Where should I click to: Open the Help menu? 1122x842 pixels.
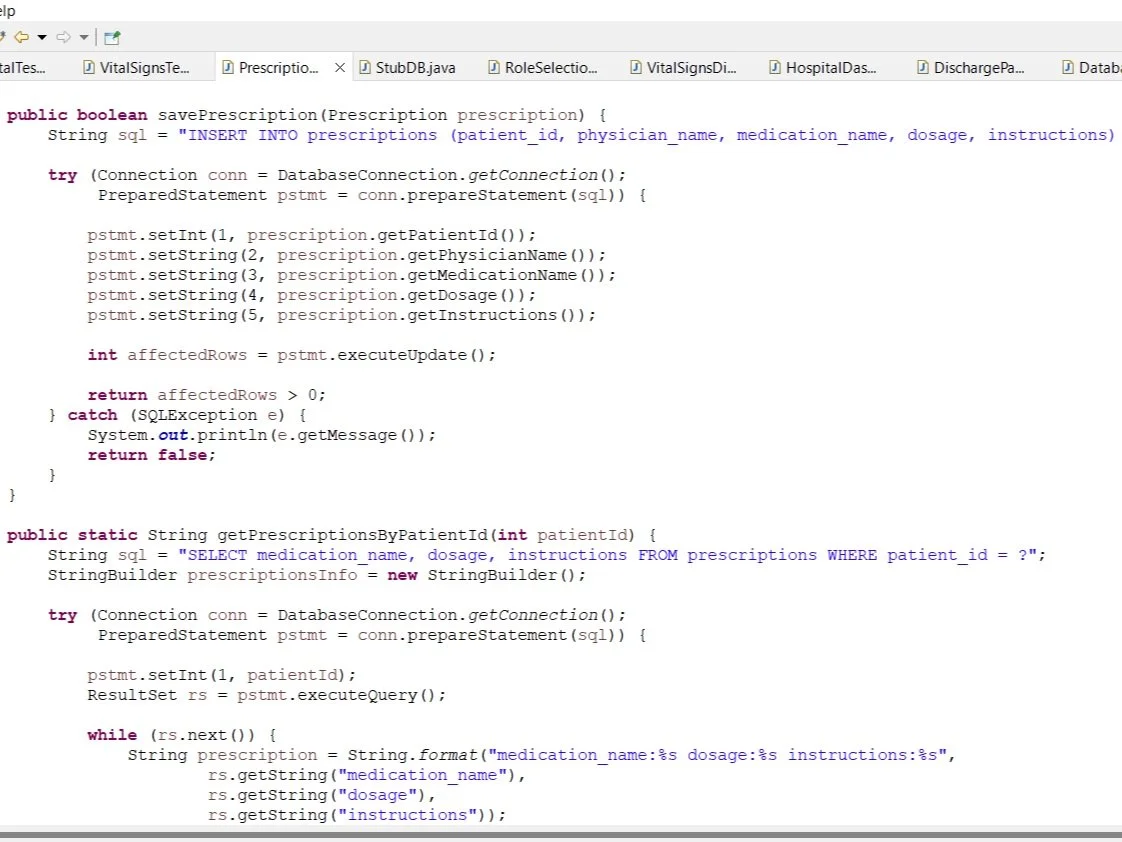(x=7, y=10)
